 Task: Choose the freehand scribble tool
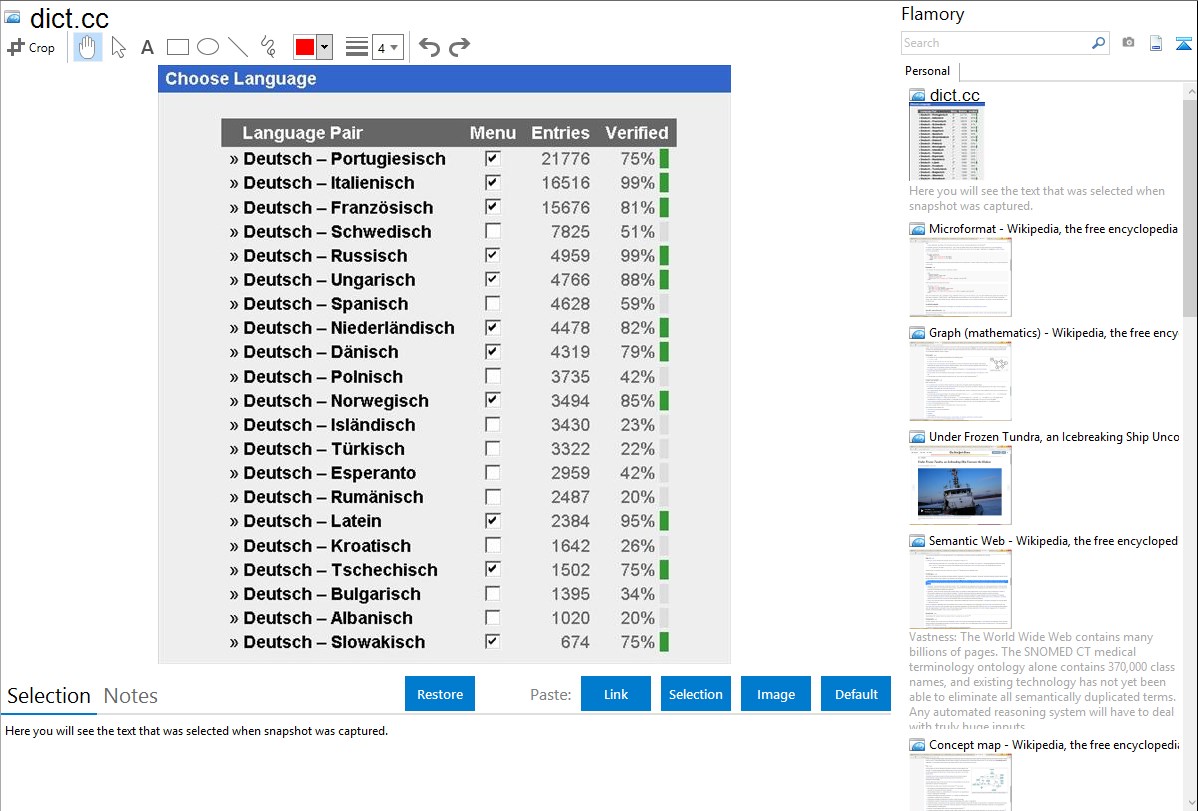click(268, 47)
